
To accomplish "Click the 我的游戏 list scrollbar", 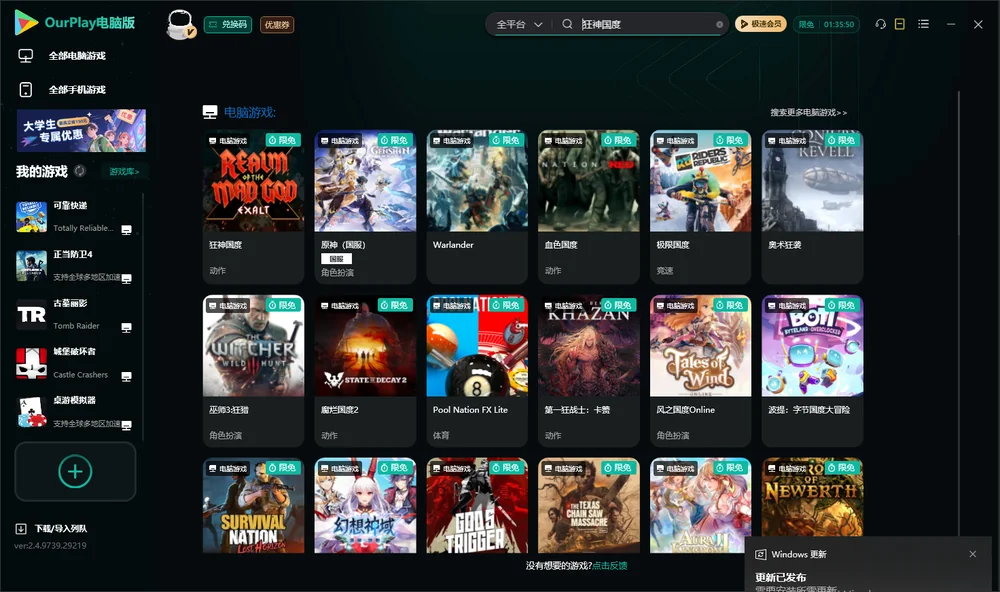I will tap(143, 316).
